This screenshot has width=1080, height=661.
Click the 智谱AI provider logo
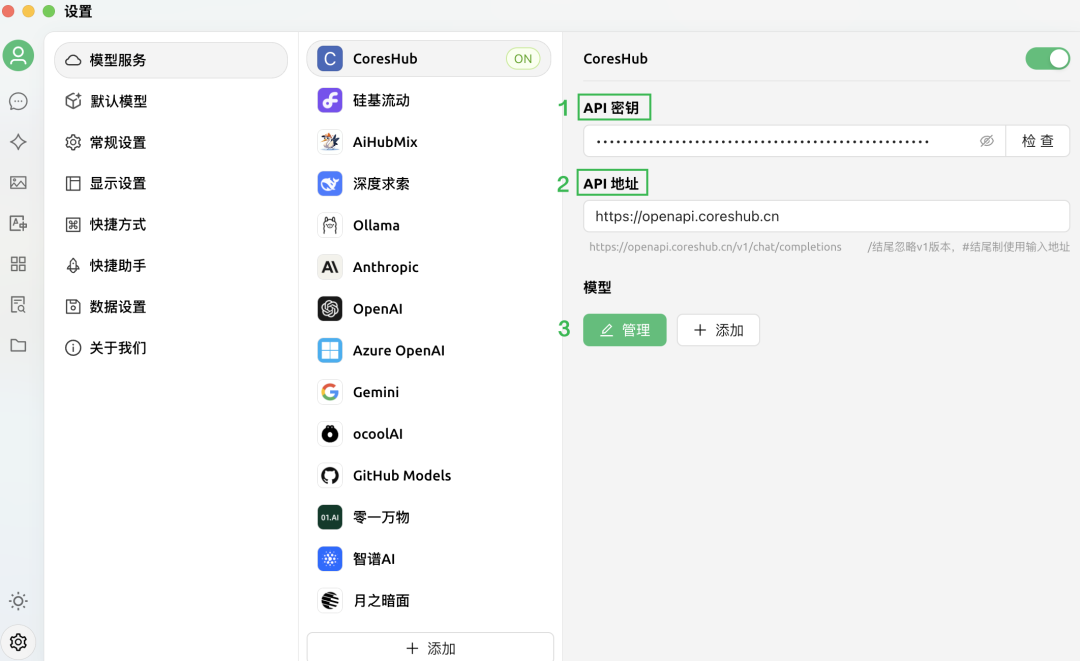click(330, 558)
